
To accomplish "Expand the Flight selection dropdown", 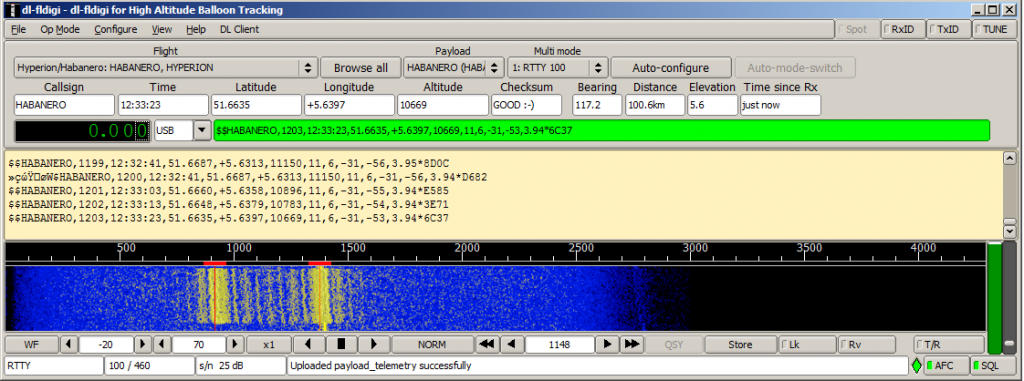I will click(308, 67).
